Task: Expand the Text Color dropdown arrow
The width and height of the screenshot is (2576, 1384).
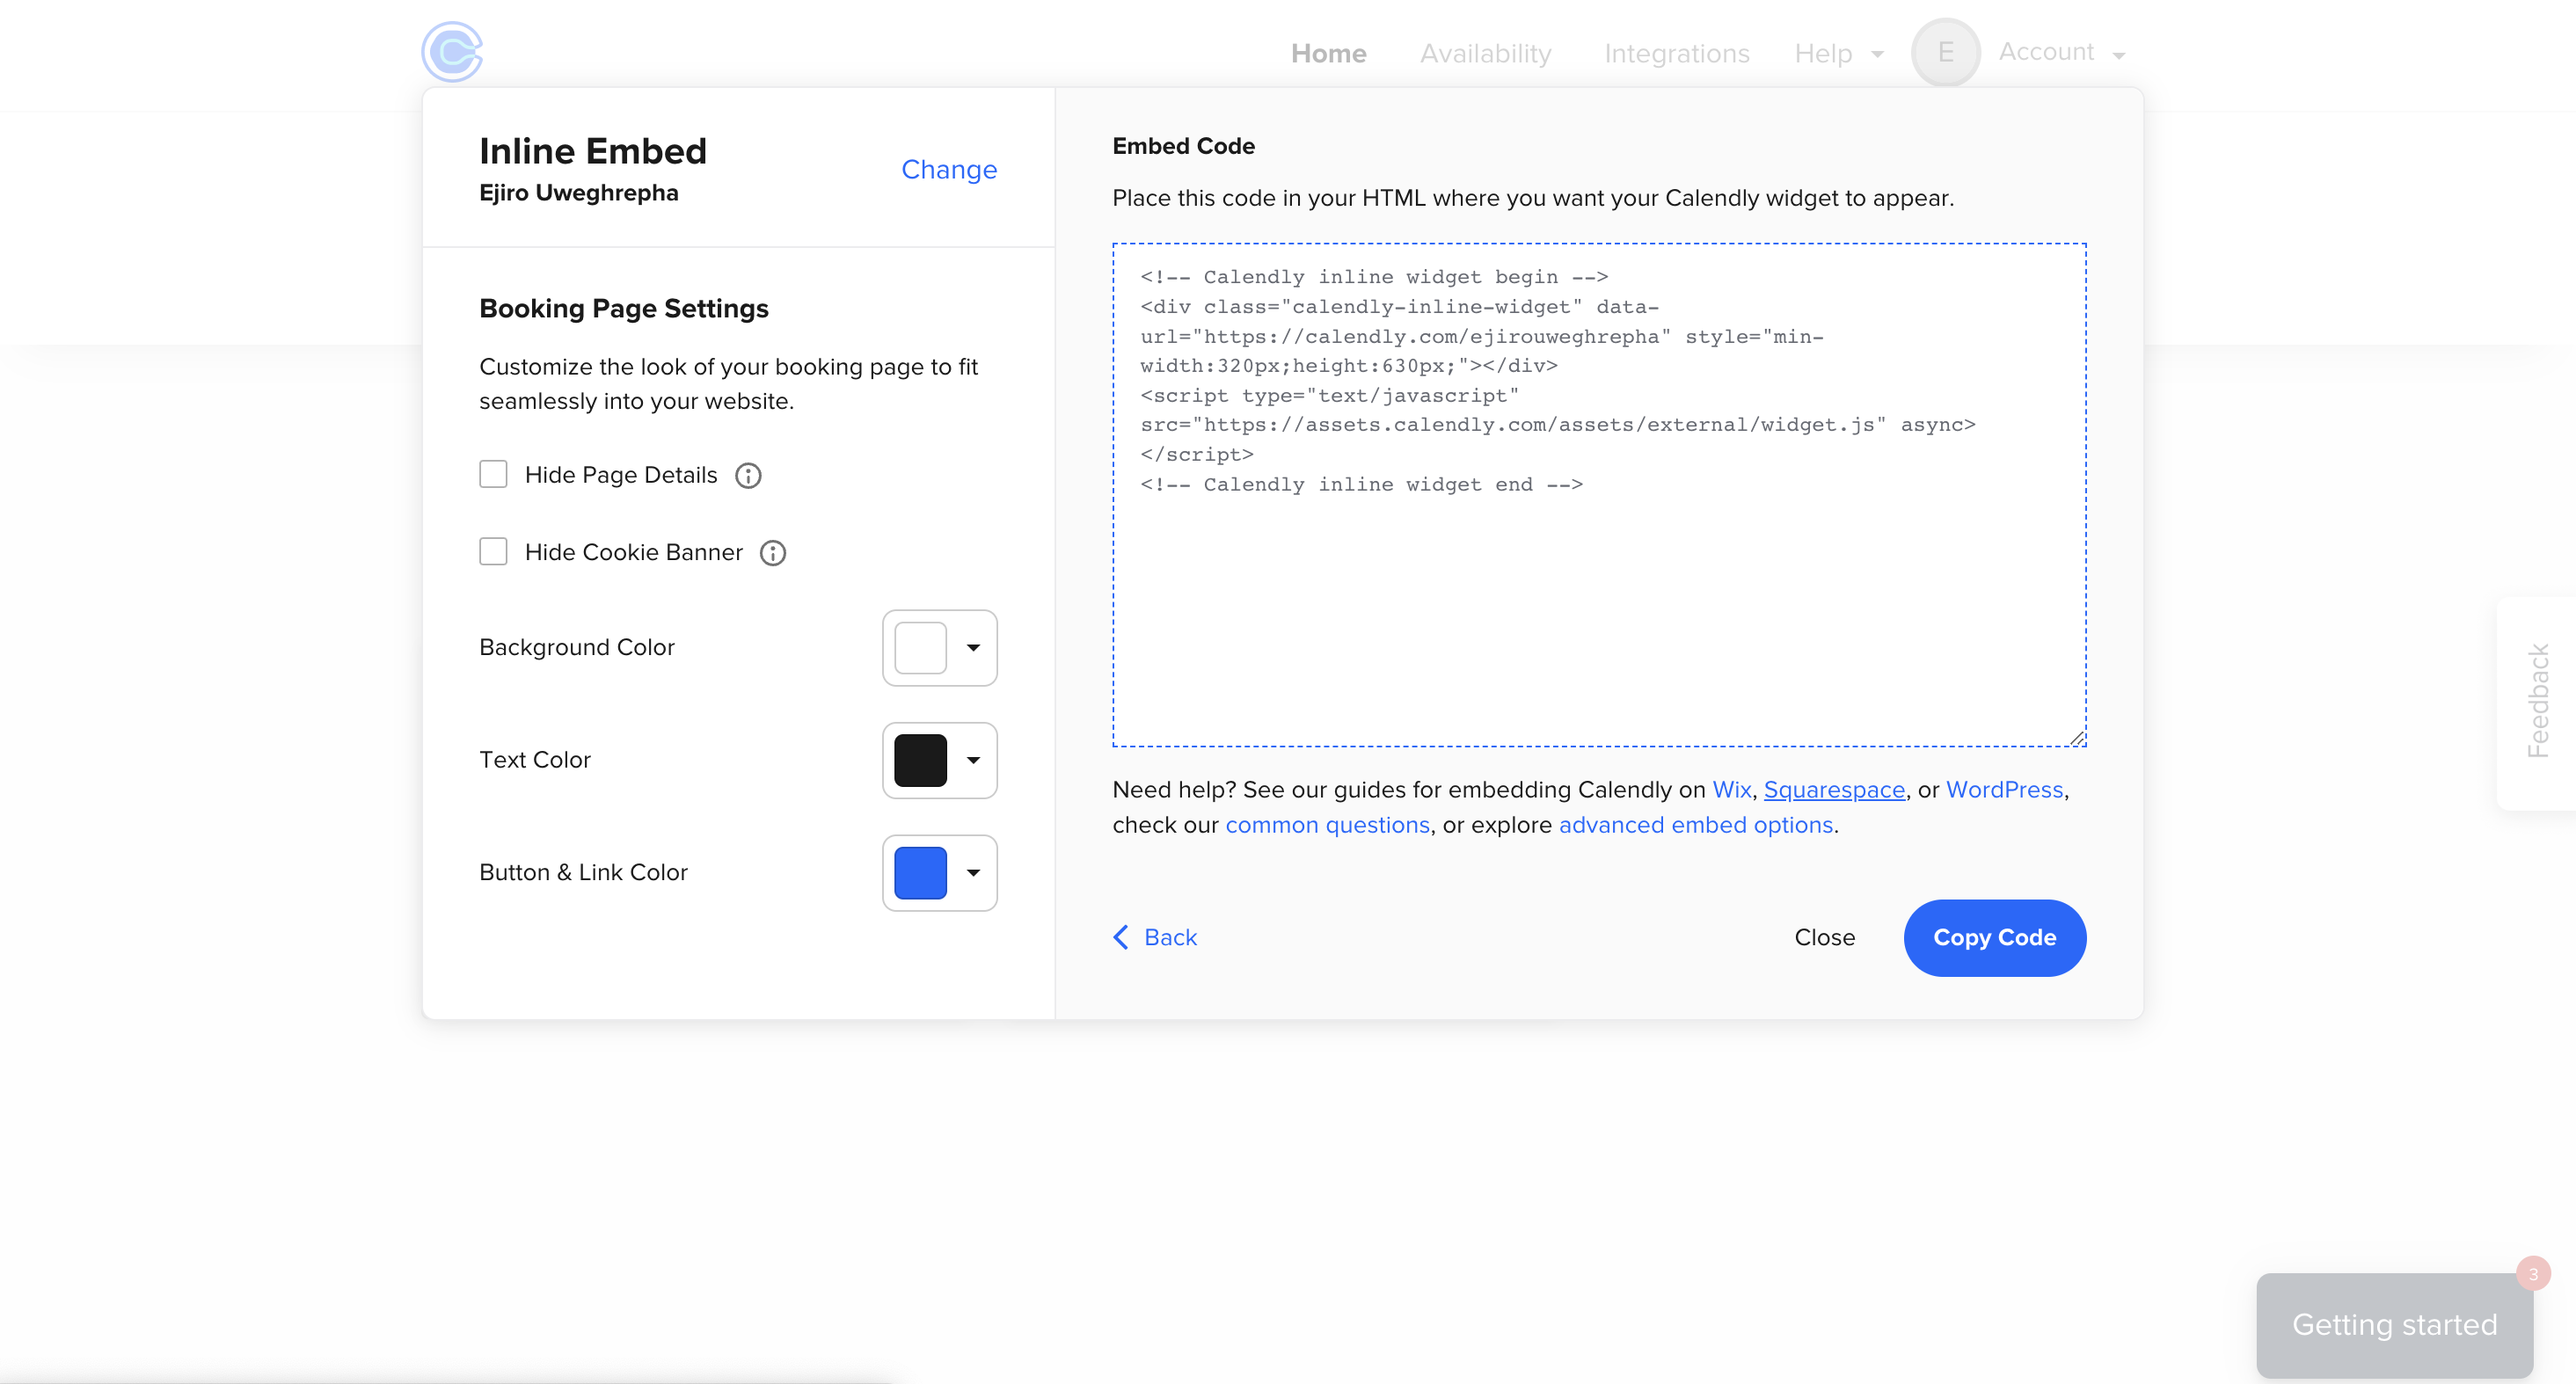Action: click(x=973, y=760)
